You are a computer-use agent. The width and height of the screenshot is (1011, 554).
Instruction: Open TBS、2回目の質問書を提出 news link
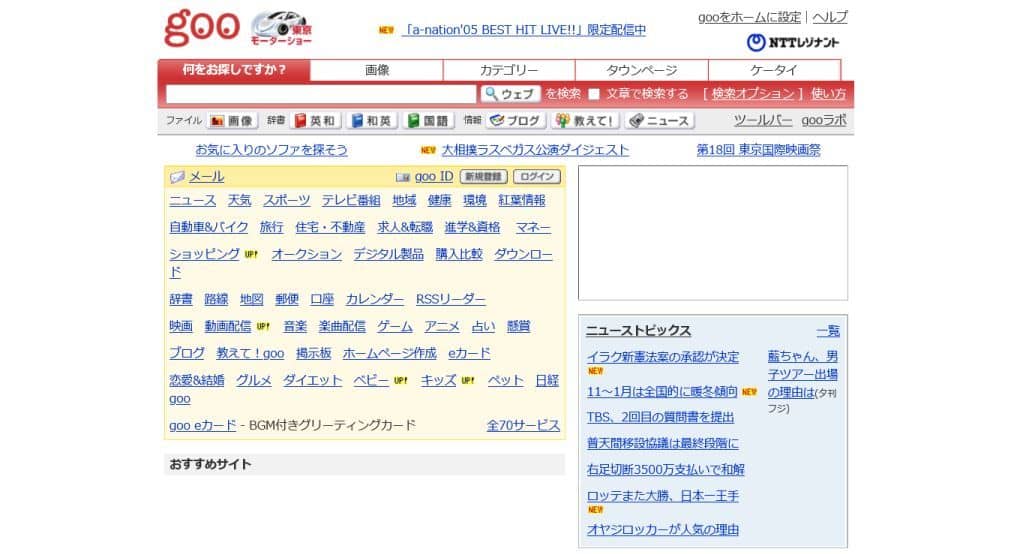pos(660,418)
